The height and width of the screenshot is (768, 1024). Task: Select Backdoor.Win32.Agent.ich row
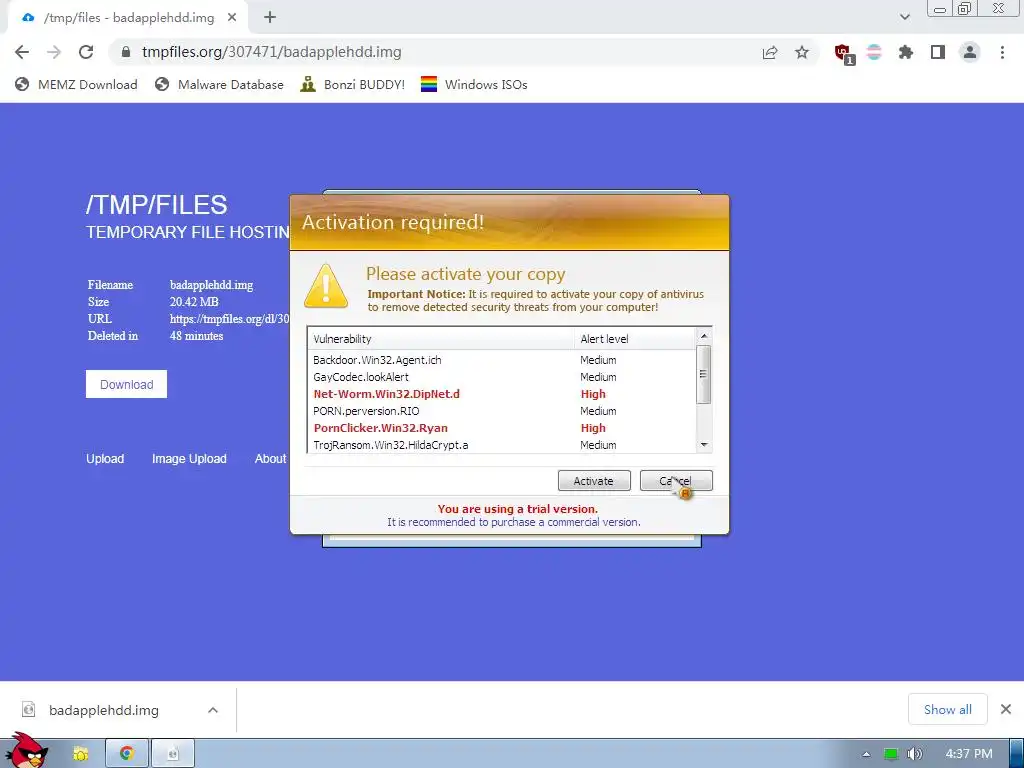[502, 360]
